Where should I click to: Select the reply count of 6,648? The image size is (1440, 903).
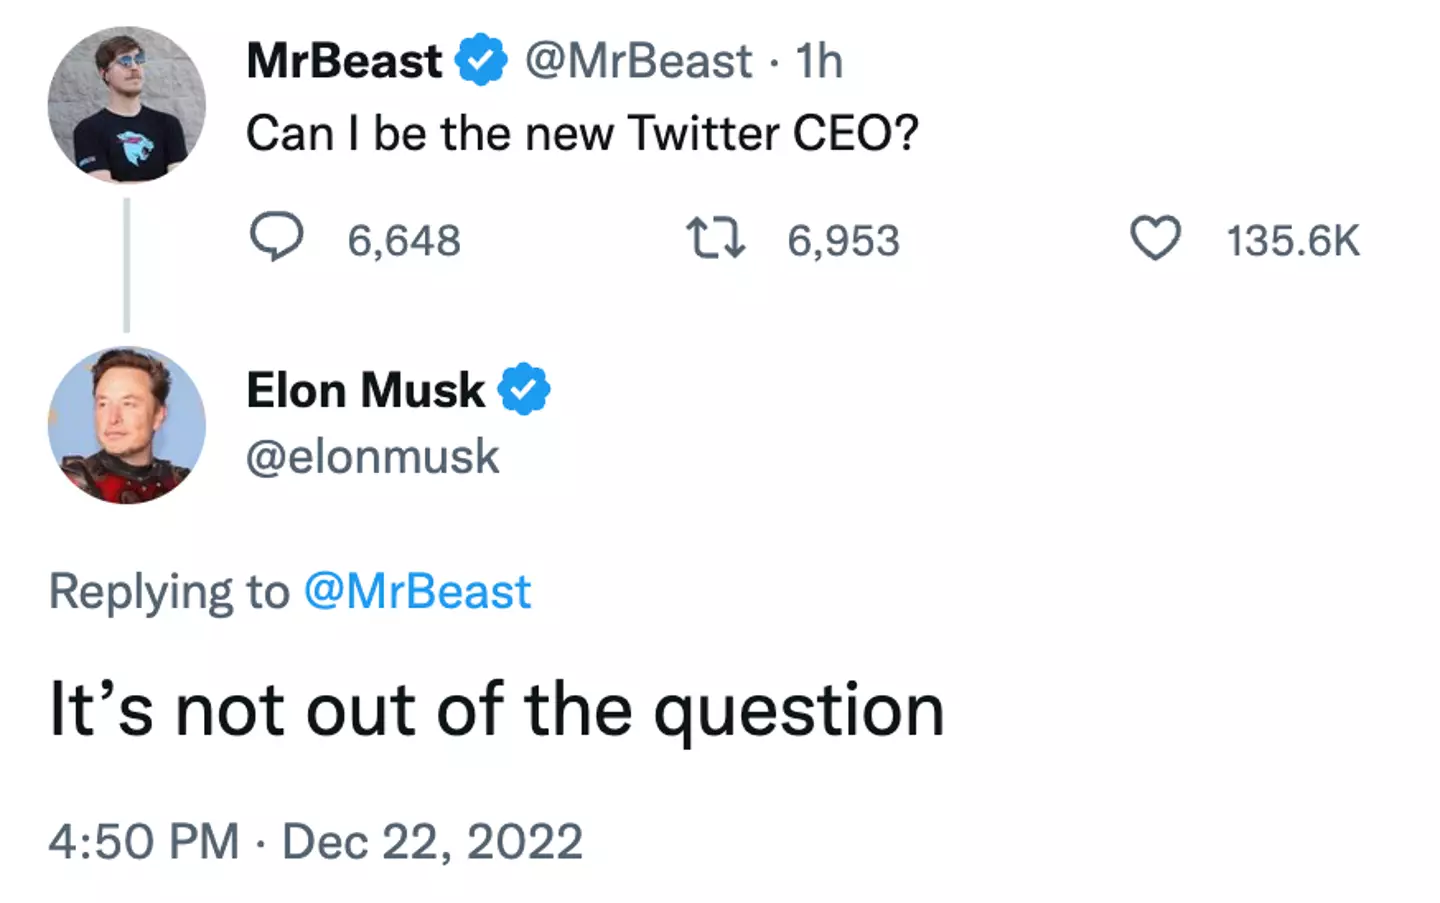coord(404,240)
